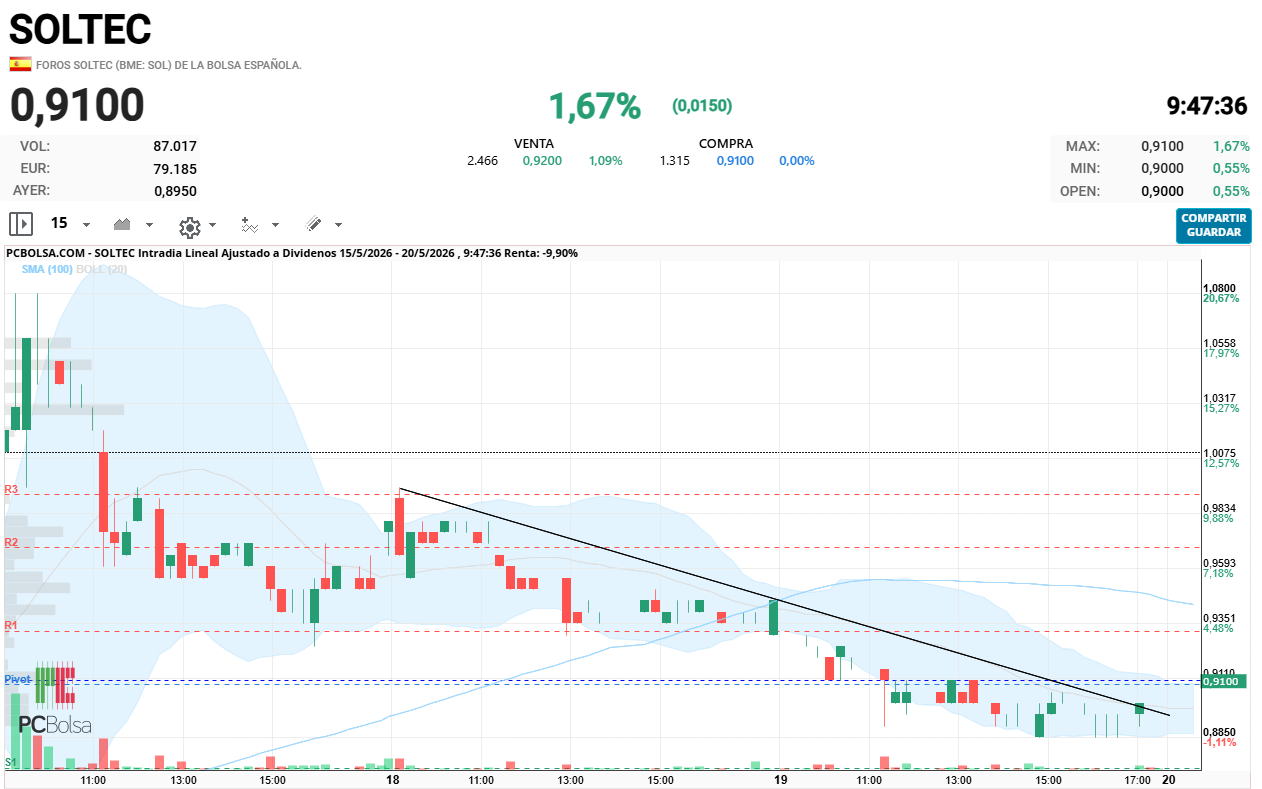The image size is (1262, 789).
Task: Expand the indicators dropdown arrow
Action: pos(276,225)
